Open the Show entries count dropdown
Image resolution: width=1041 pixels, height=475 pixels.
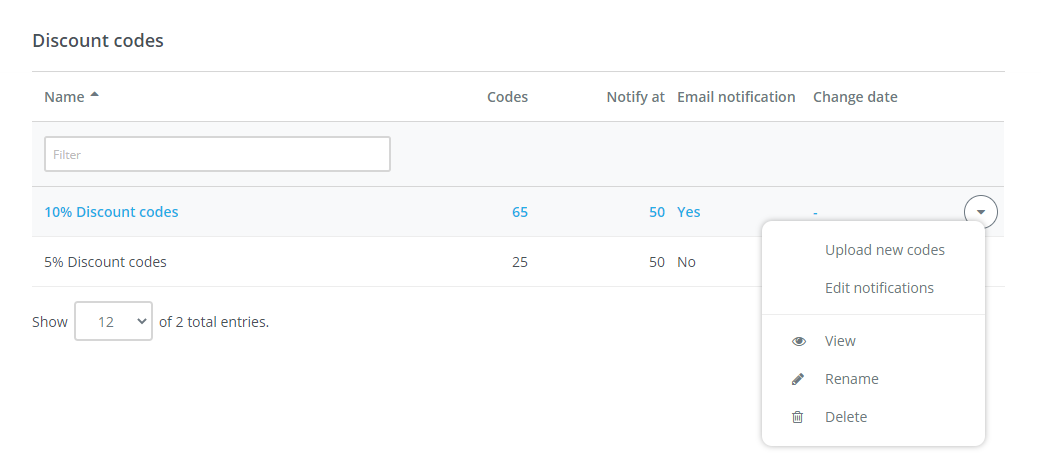tap(113, 321)
